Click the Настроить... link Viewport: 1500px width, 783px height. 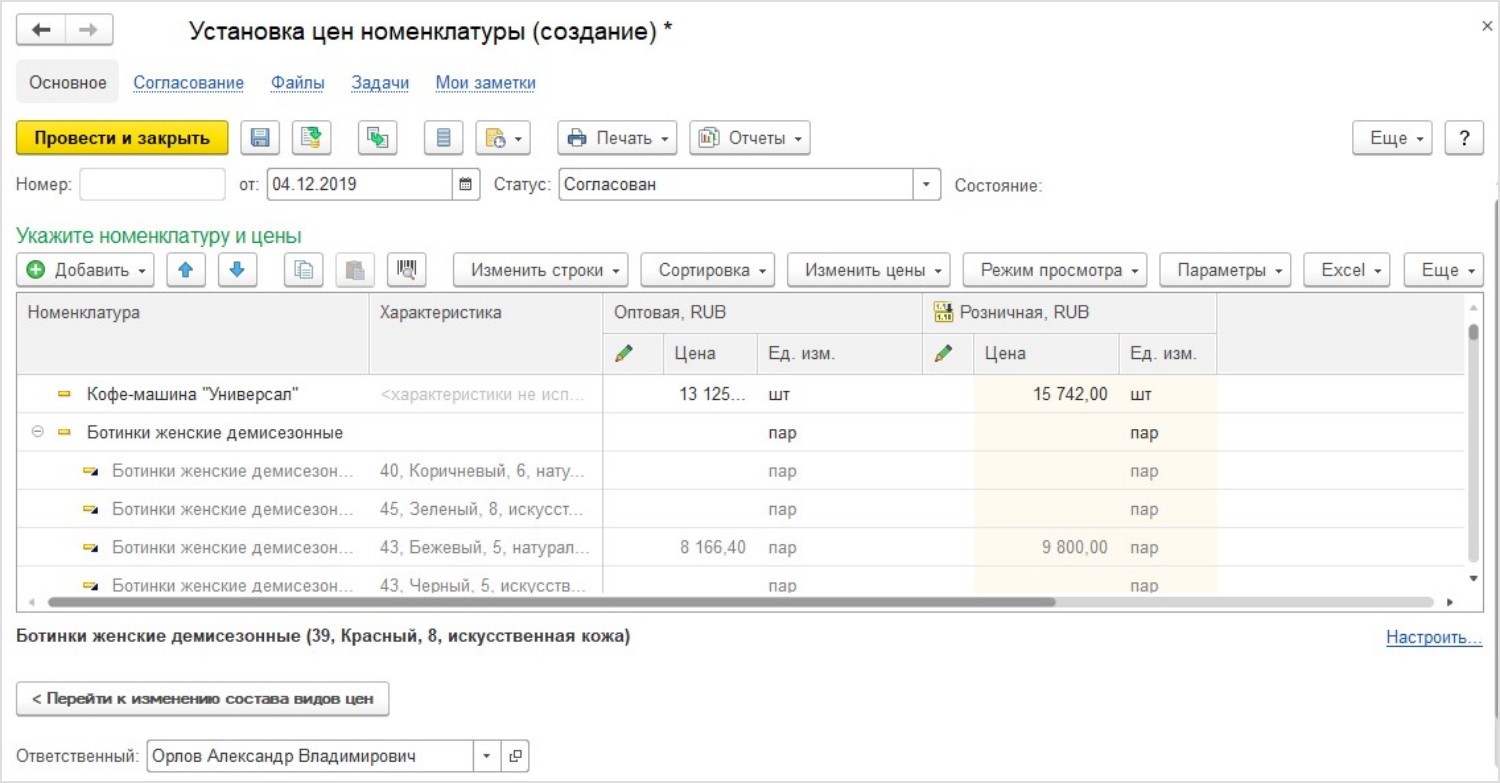click(1433, 637)
